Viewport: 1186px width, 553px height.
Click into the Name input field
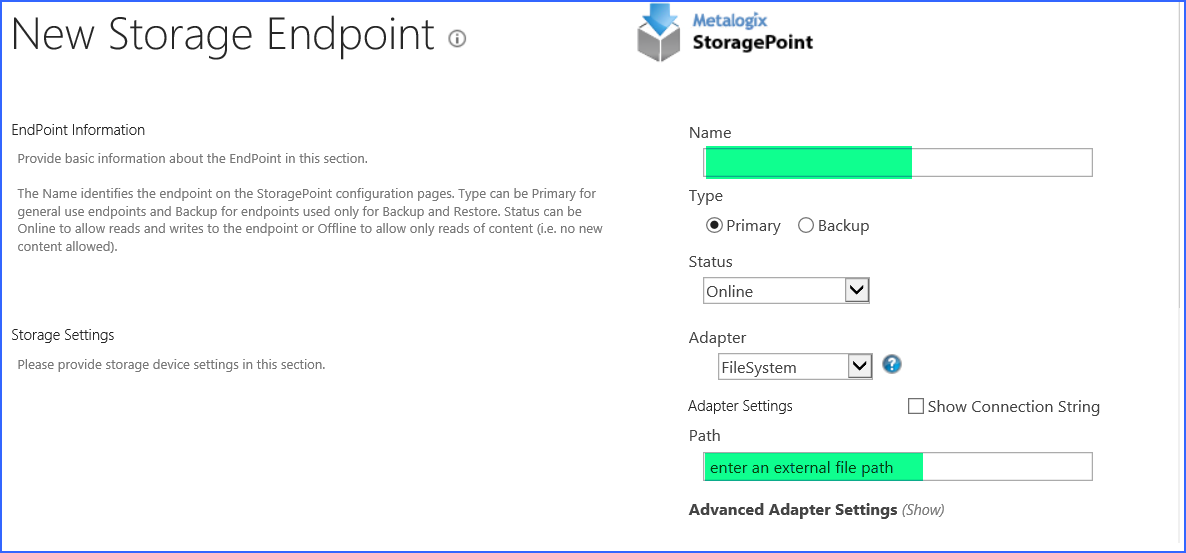(898, 163)
